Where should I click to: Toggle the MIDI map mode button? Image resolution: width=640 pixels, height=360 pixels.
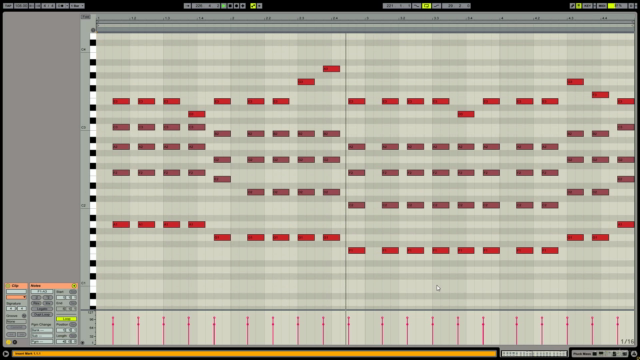pos(602,6)
